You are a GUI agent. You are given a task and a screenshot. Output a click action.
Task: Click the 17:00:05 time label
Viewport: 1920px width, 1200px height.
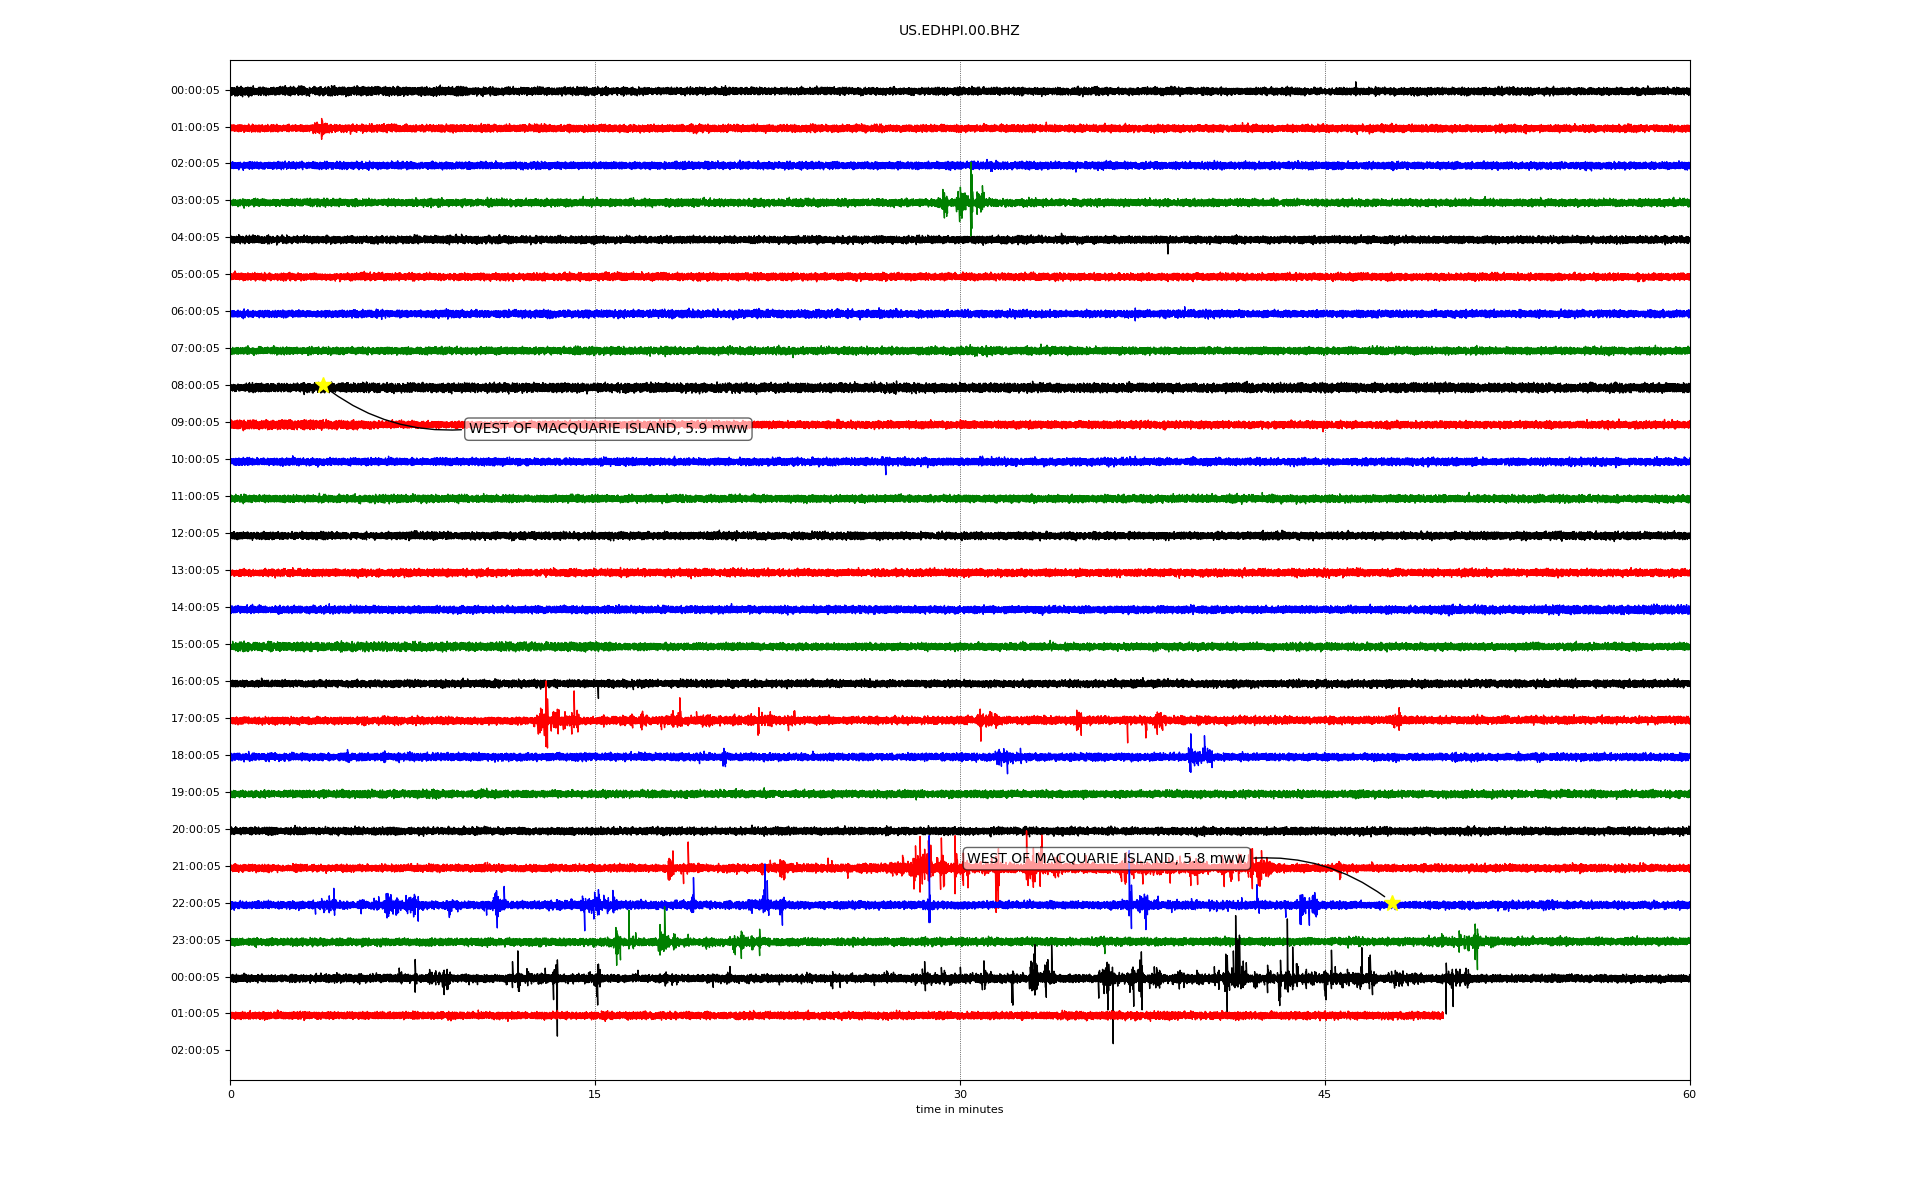point(195,719)
